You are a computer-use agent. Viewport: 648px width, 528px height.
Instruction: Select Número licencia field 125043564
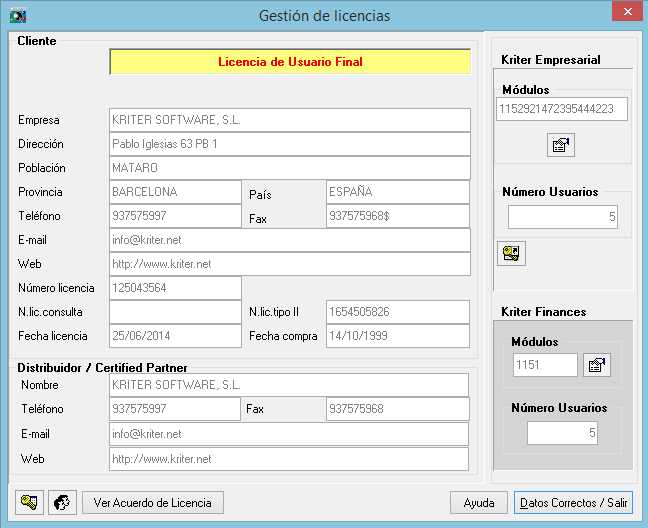point(175,288)
